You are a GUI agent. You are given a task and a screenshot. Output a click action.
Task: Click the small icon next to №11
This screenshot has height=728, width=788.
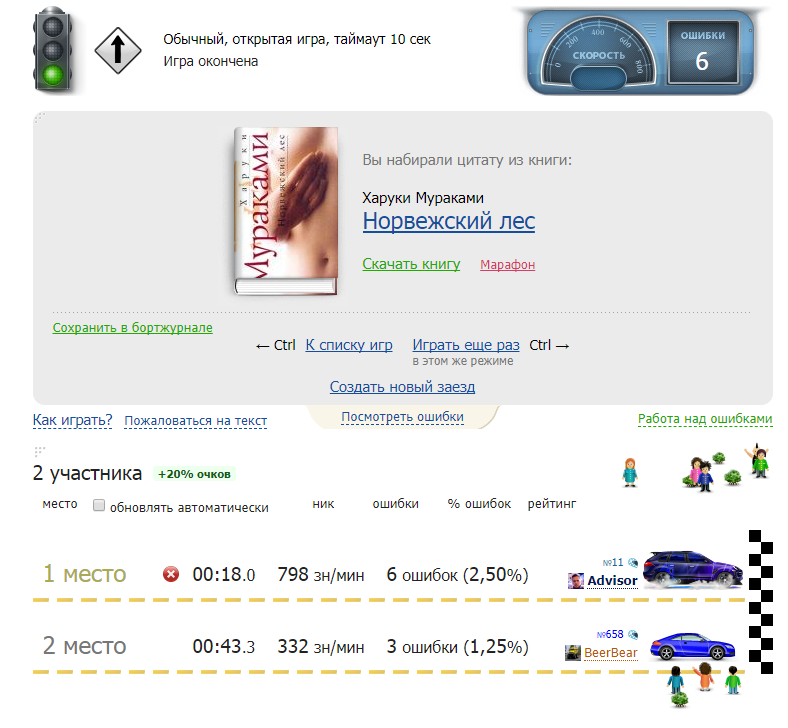tap(633, 563)
